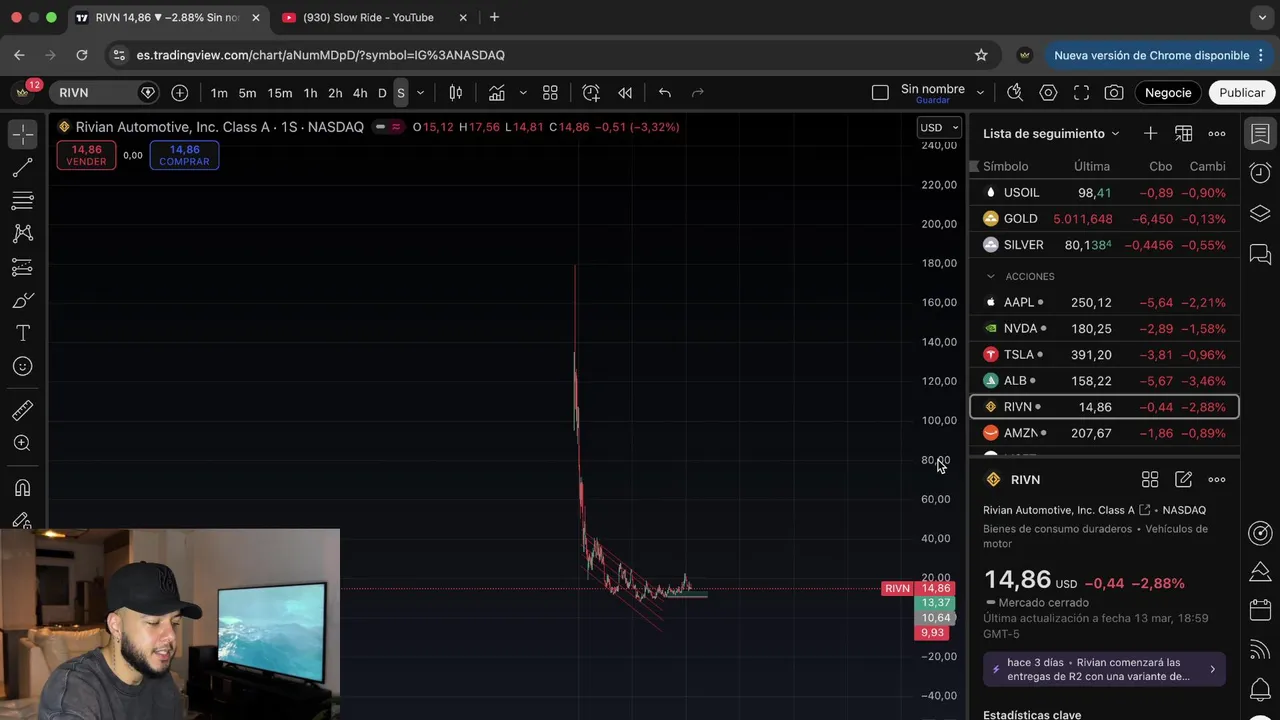This screenshot has height=720, width=1280.
Task: Open a new browser tab
Action: pyautogui.click(x=494, y=18)
